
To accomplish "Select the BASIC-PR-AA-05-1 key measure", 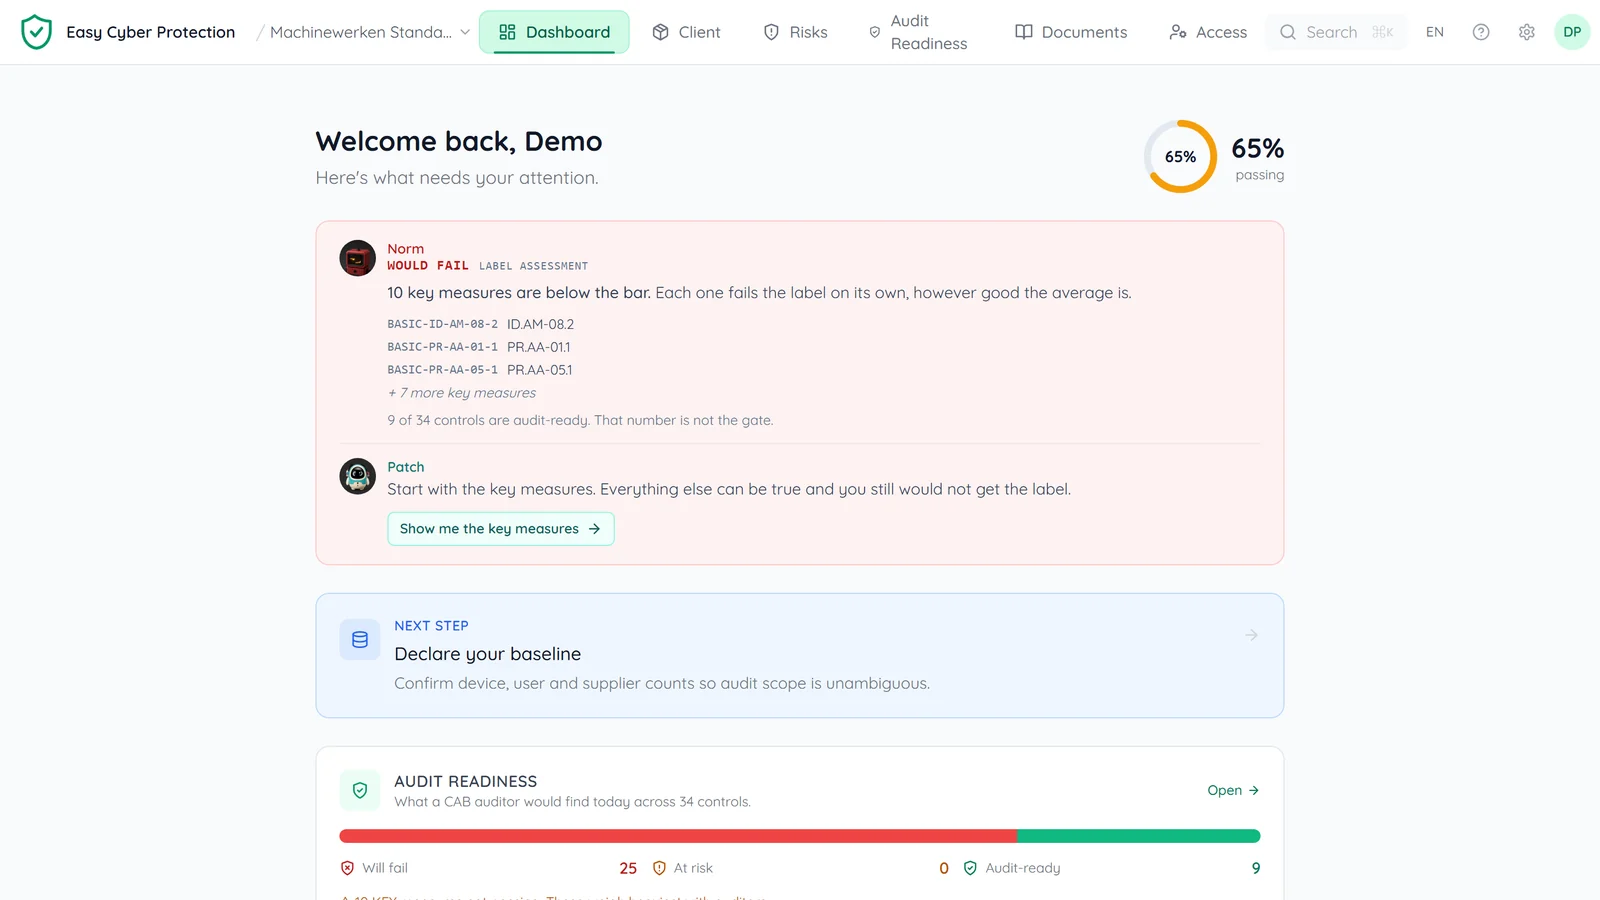I will pyautogui.click(x=480, y=370).
